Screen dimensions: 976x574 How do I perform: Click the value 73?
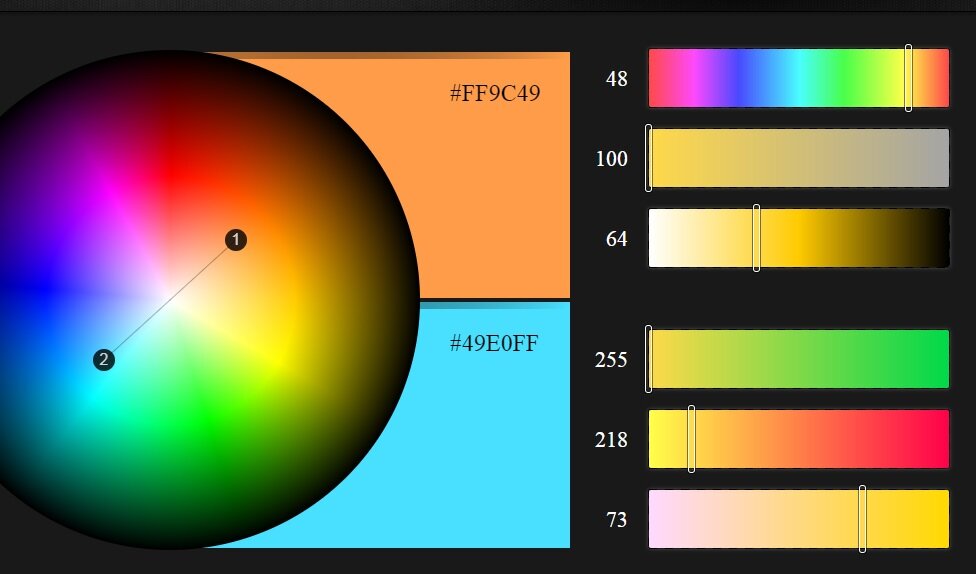[x=616, y=520]
